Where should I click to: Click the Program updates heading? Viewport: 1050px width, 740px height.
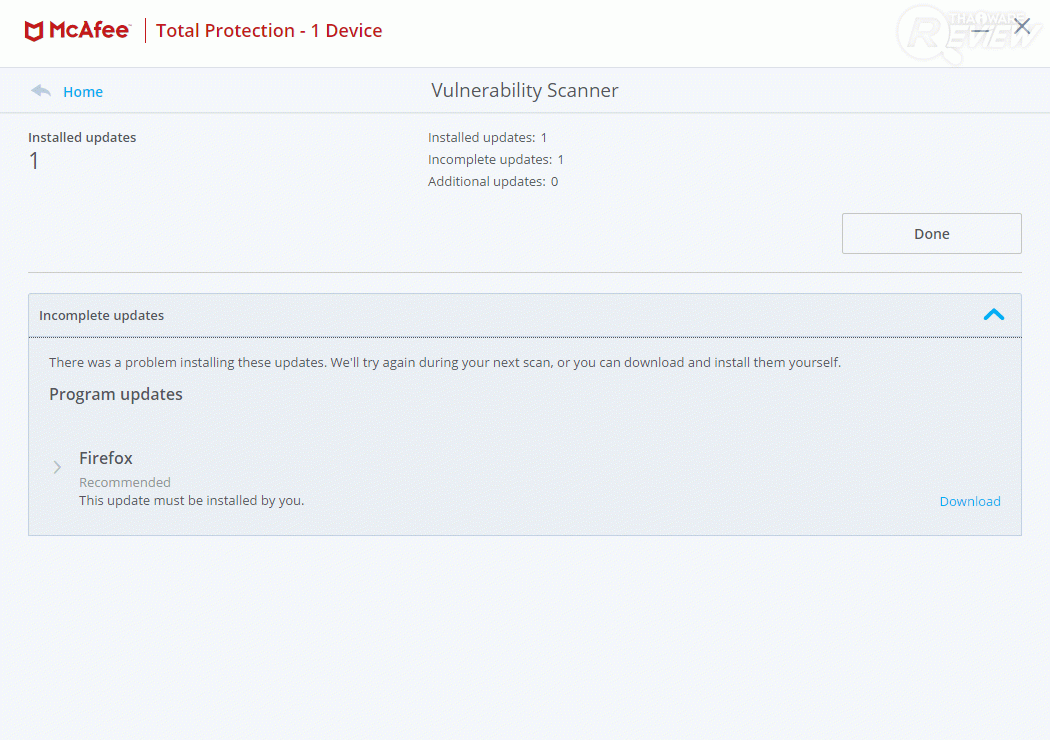pyautogui.click(x=116, y=394)
